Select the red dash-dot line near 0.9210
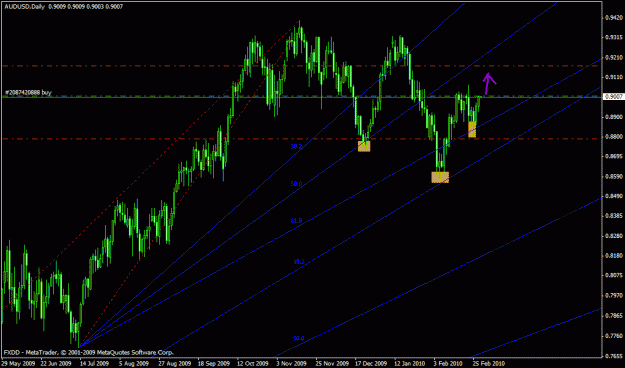 [301, 66]
